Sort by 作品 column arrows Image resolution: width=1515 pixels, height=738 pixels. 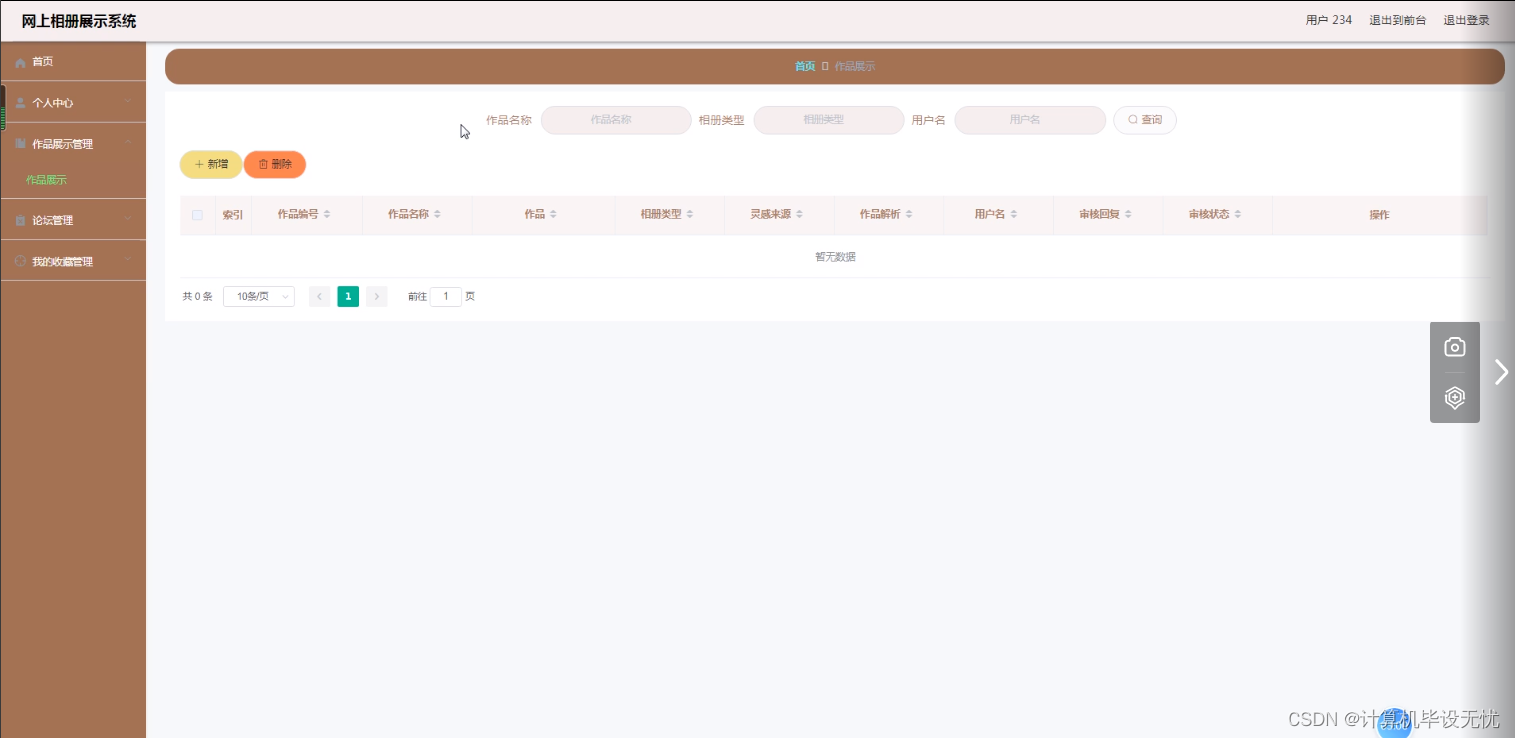[553, 215]
